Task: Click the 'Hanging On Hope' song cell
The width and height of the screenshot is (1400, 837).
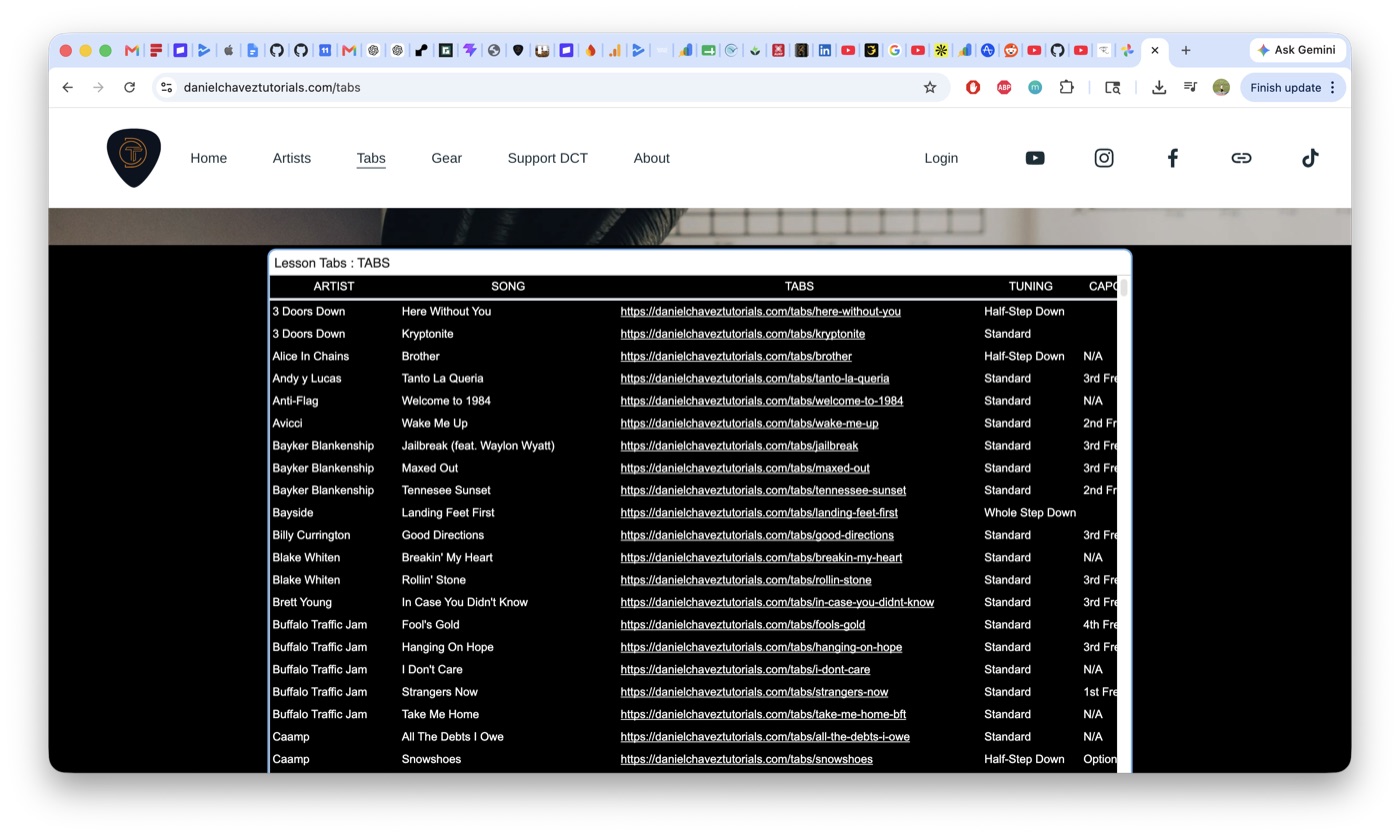Action: (x=447, y=647)
